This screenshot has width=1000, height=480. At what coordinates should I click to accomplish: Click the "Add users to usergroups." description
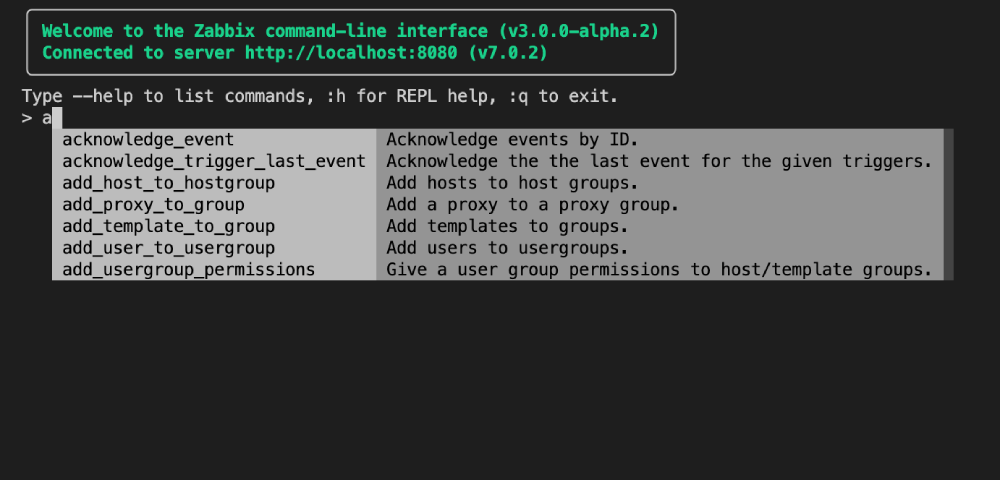tap(507, 248)
